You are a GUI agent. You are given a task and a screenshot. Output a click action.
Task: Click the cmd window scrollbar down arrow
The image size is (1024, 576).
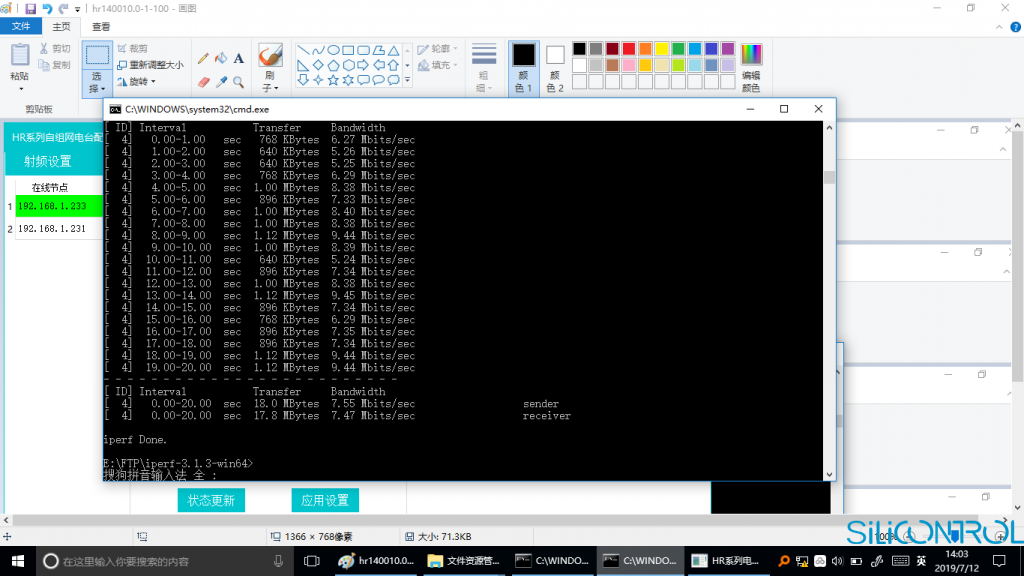829,475
